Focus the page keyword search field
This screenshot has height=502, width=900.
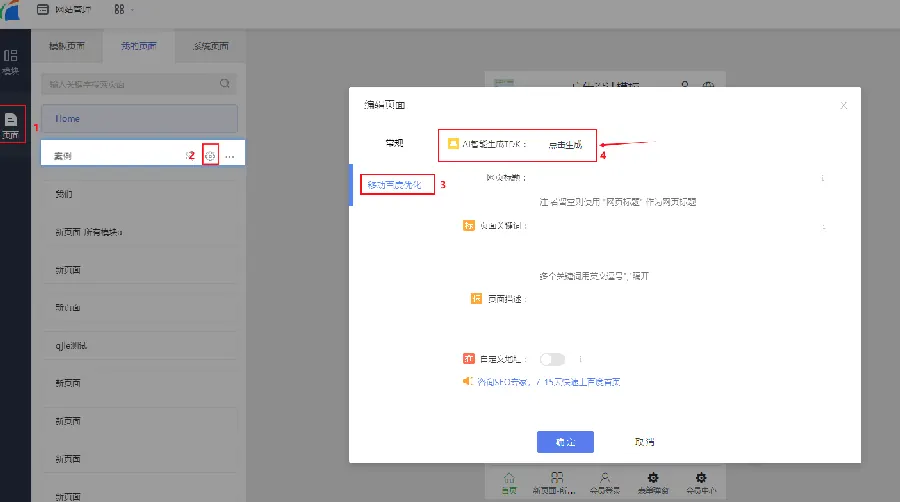pyautogui.click(x=139, y=84)
